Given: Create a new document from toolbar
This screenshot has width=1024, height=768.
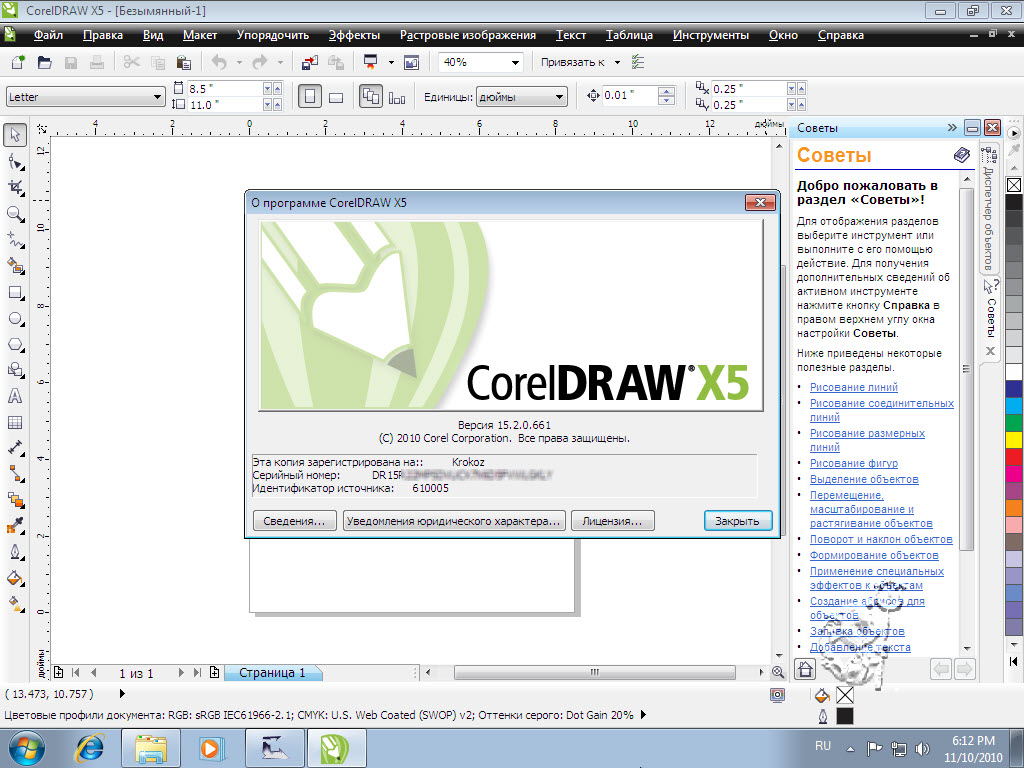Looking at the screenshot, I should tap(18, 62).
